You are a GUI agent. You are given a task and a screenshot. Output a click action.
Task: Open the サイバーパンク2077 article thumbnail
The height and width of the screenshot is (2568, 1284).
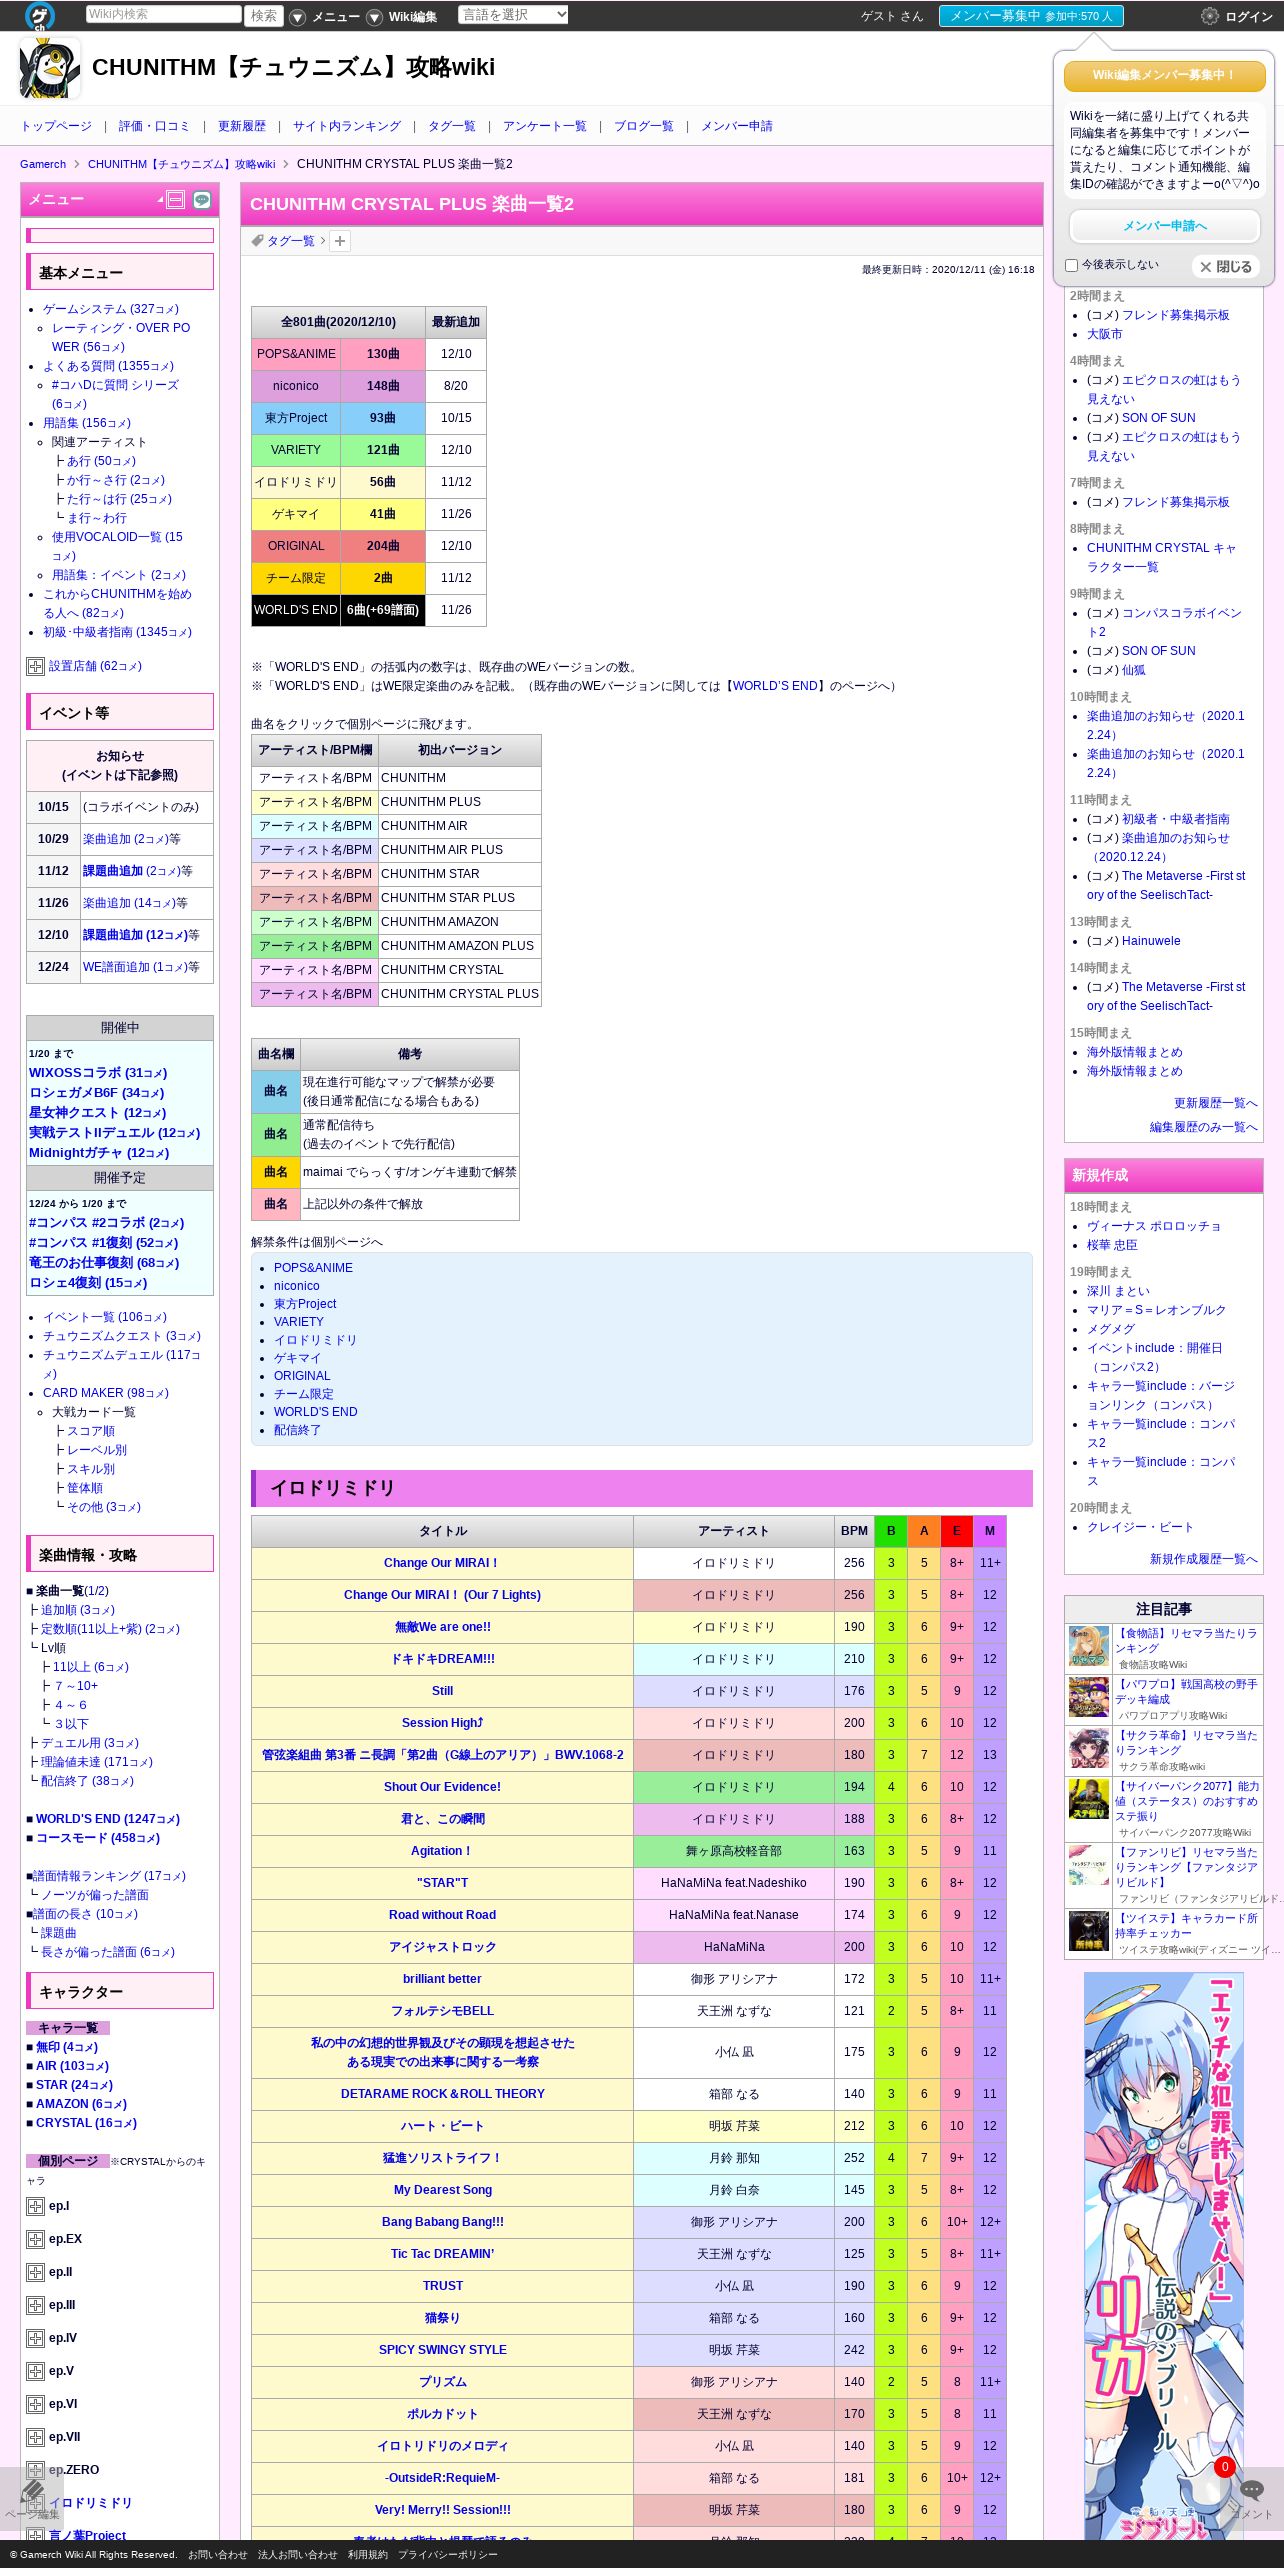click(1089, 1799)
